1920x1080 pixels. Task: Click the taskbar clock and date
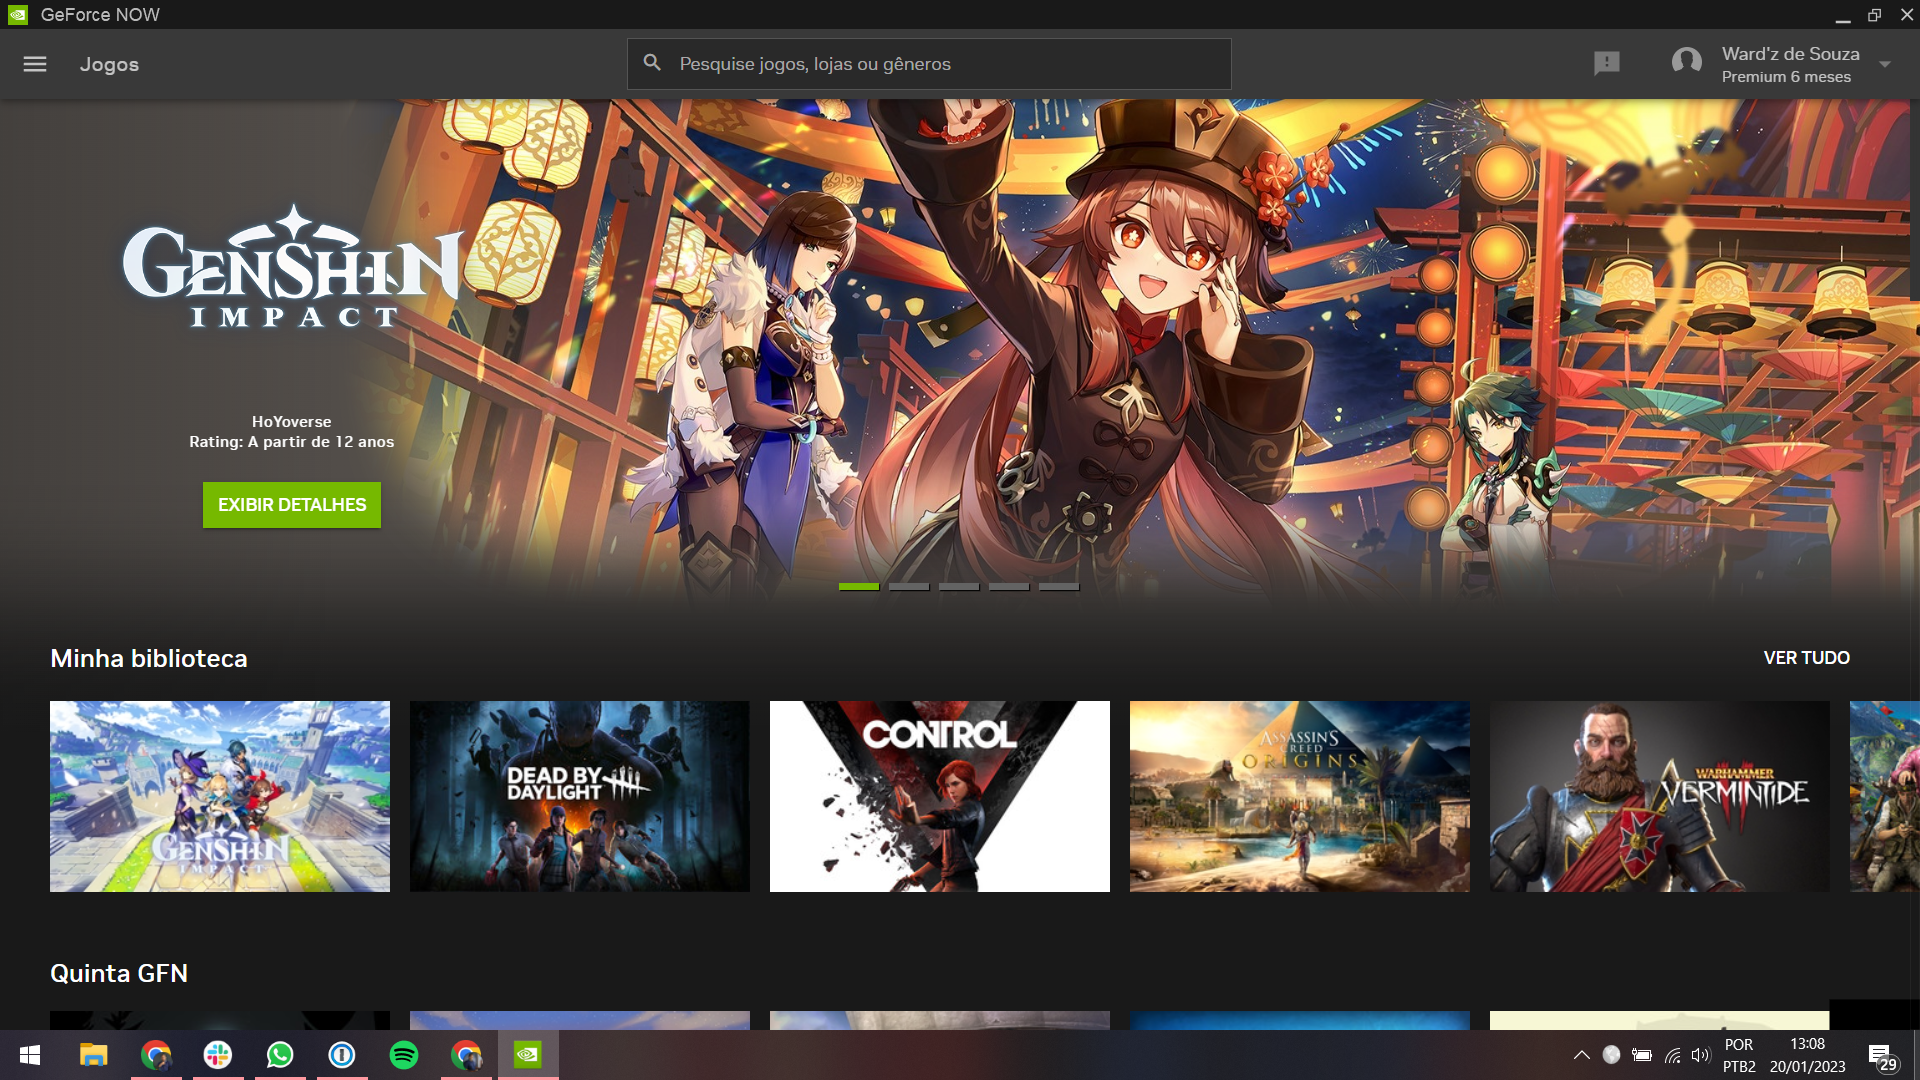tap(1807, 1055)
